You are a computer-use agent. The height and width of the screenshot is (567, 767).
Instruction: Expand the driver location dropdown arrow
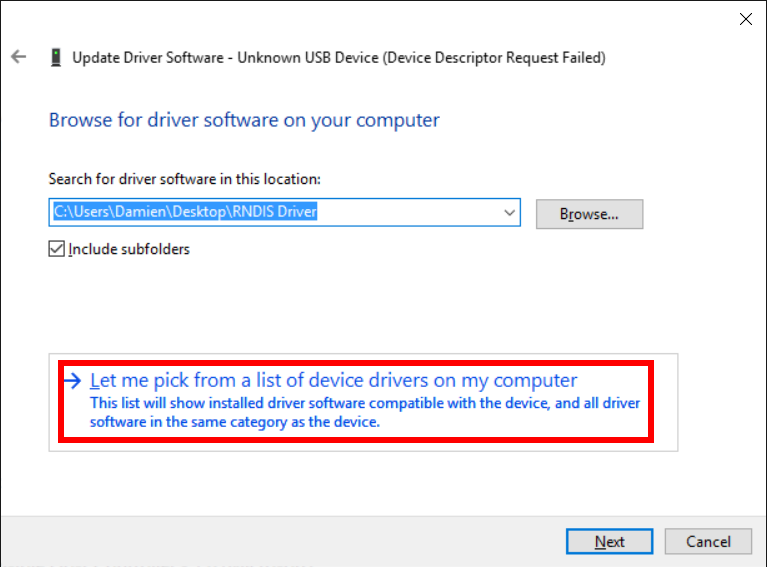[509, 212]
